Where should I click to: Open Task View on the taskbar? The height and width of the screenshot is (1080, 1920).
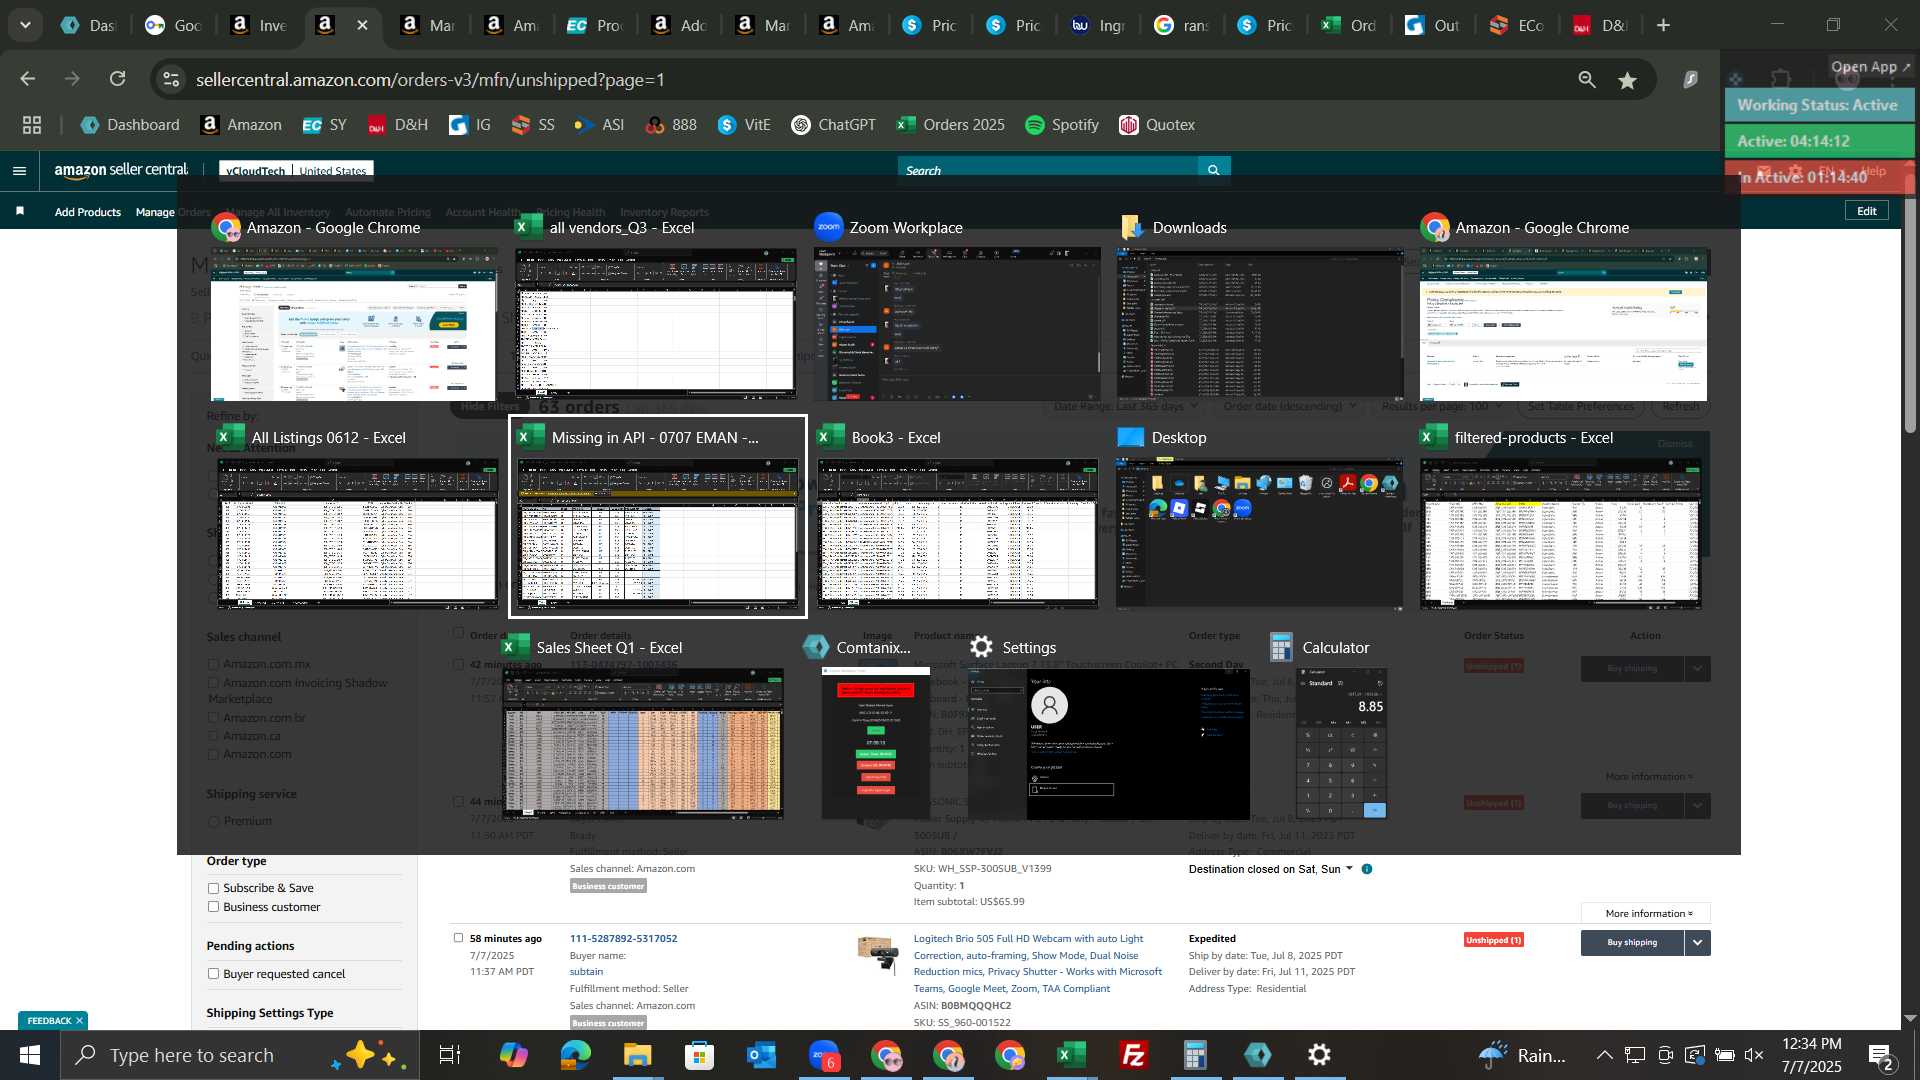450,1055
